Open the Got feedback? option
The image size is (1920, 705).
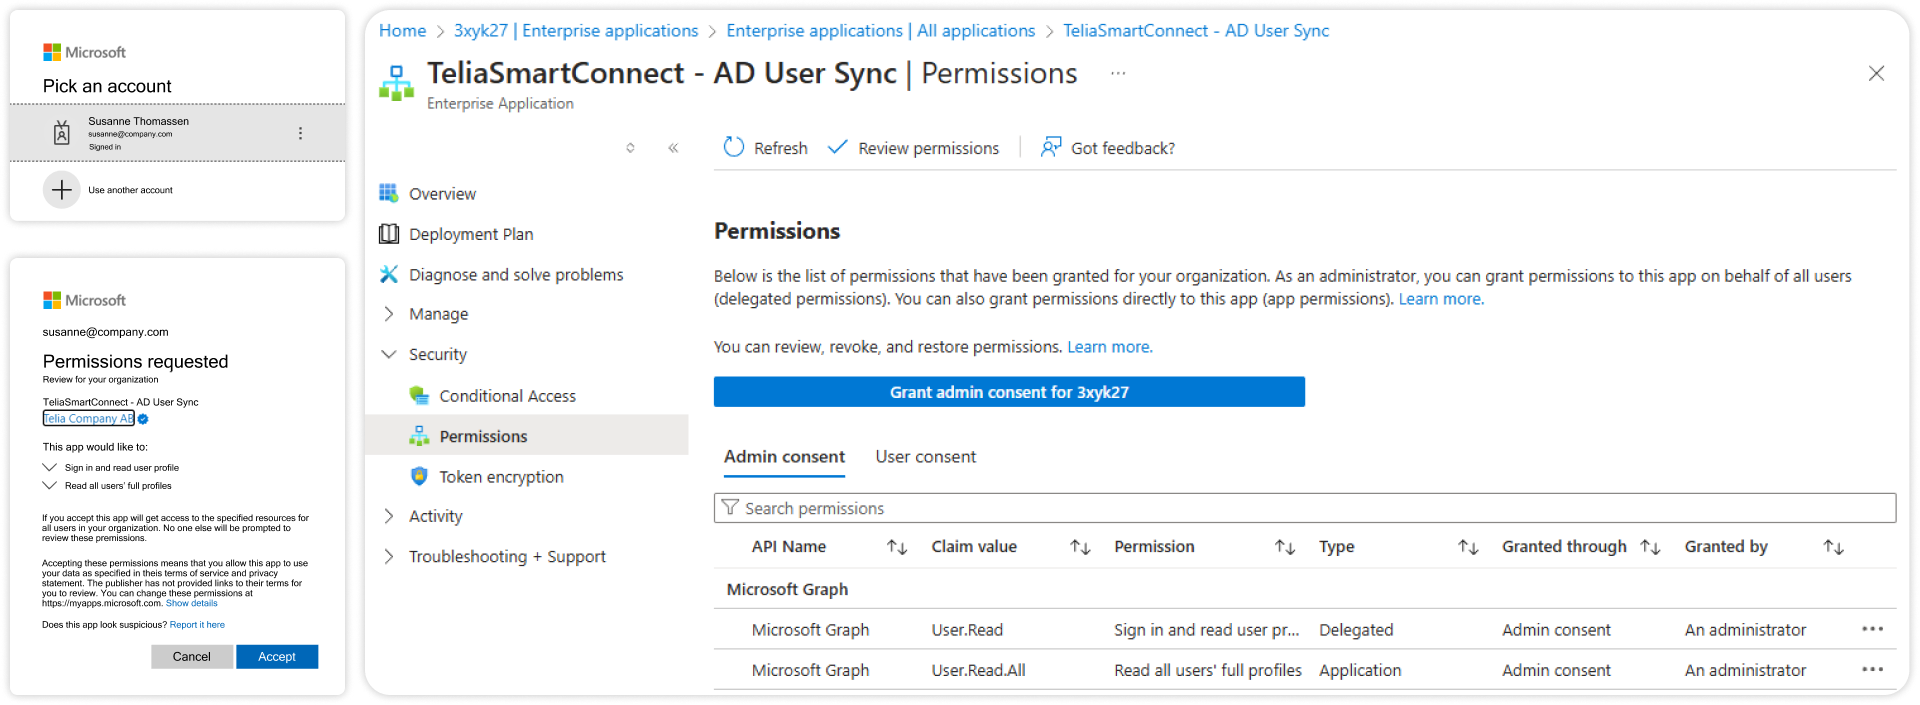coord(1108,148)
